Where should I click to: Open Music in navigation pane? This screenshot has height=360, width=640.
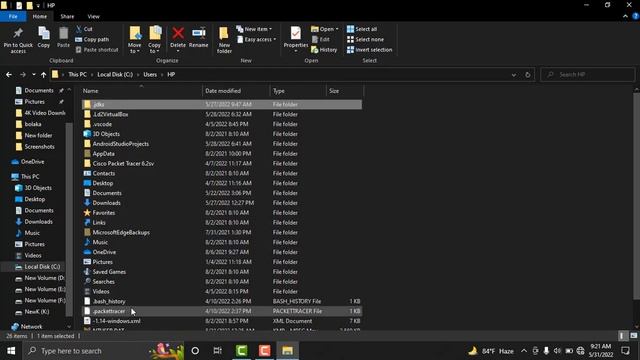coord(32,233)
